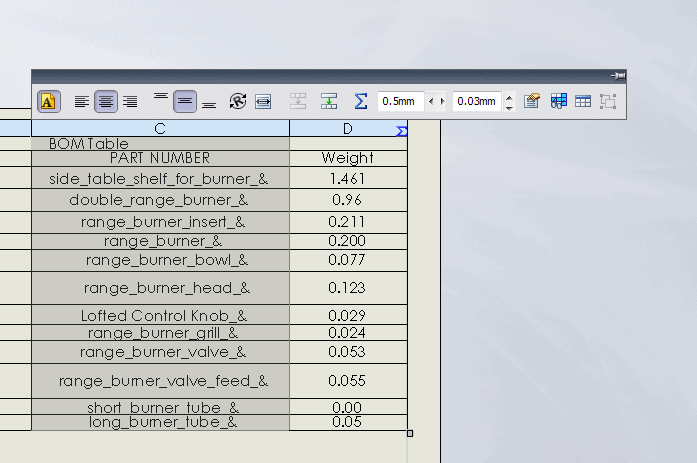Click the 0.5mm cell padding field
This screenshot has height=463, width=697.
tap(399, 101)
